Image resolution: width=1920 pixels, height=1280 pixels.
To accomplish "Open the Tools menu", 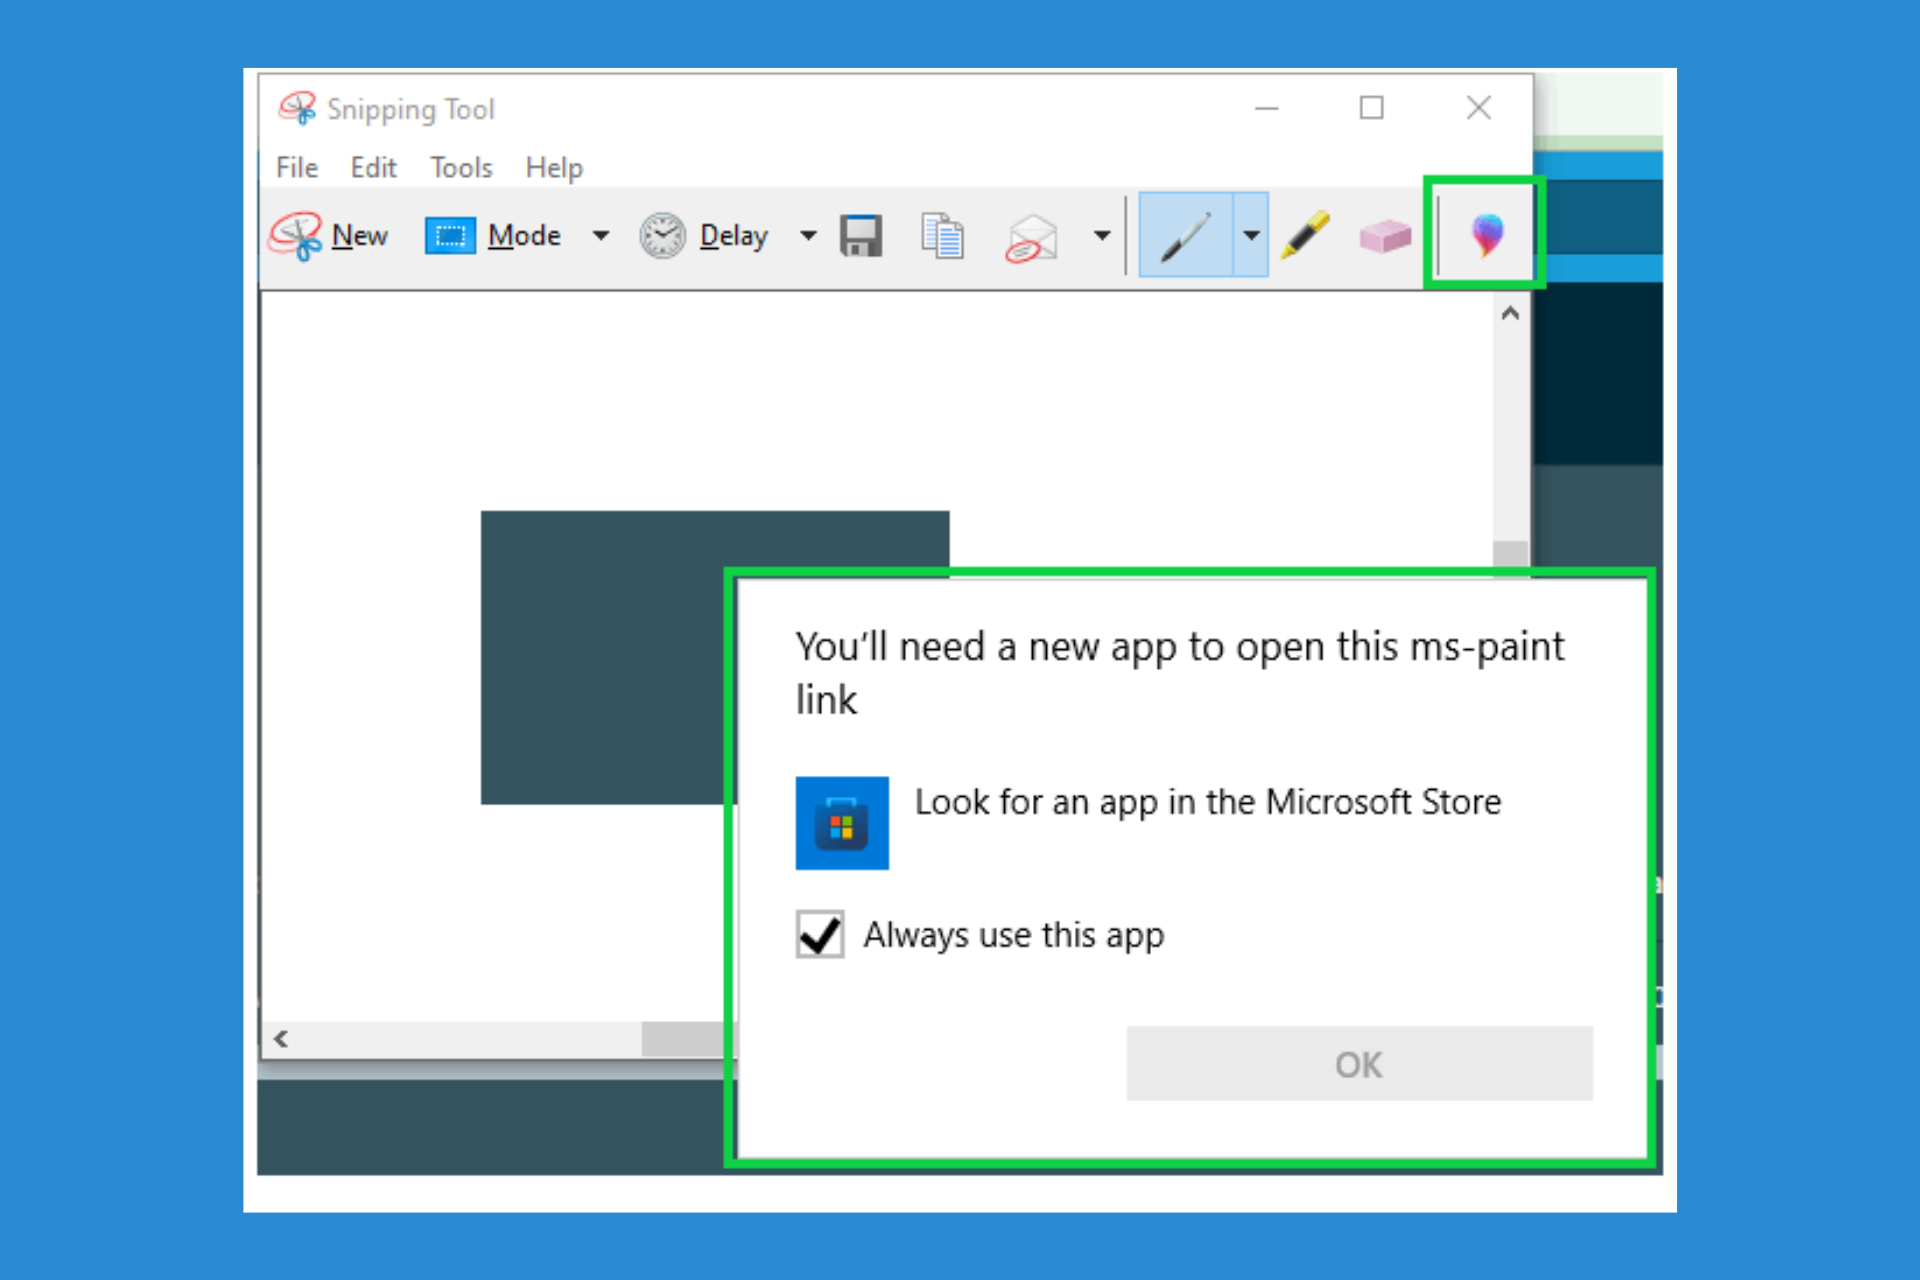I will (x=461, y=167).
